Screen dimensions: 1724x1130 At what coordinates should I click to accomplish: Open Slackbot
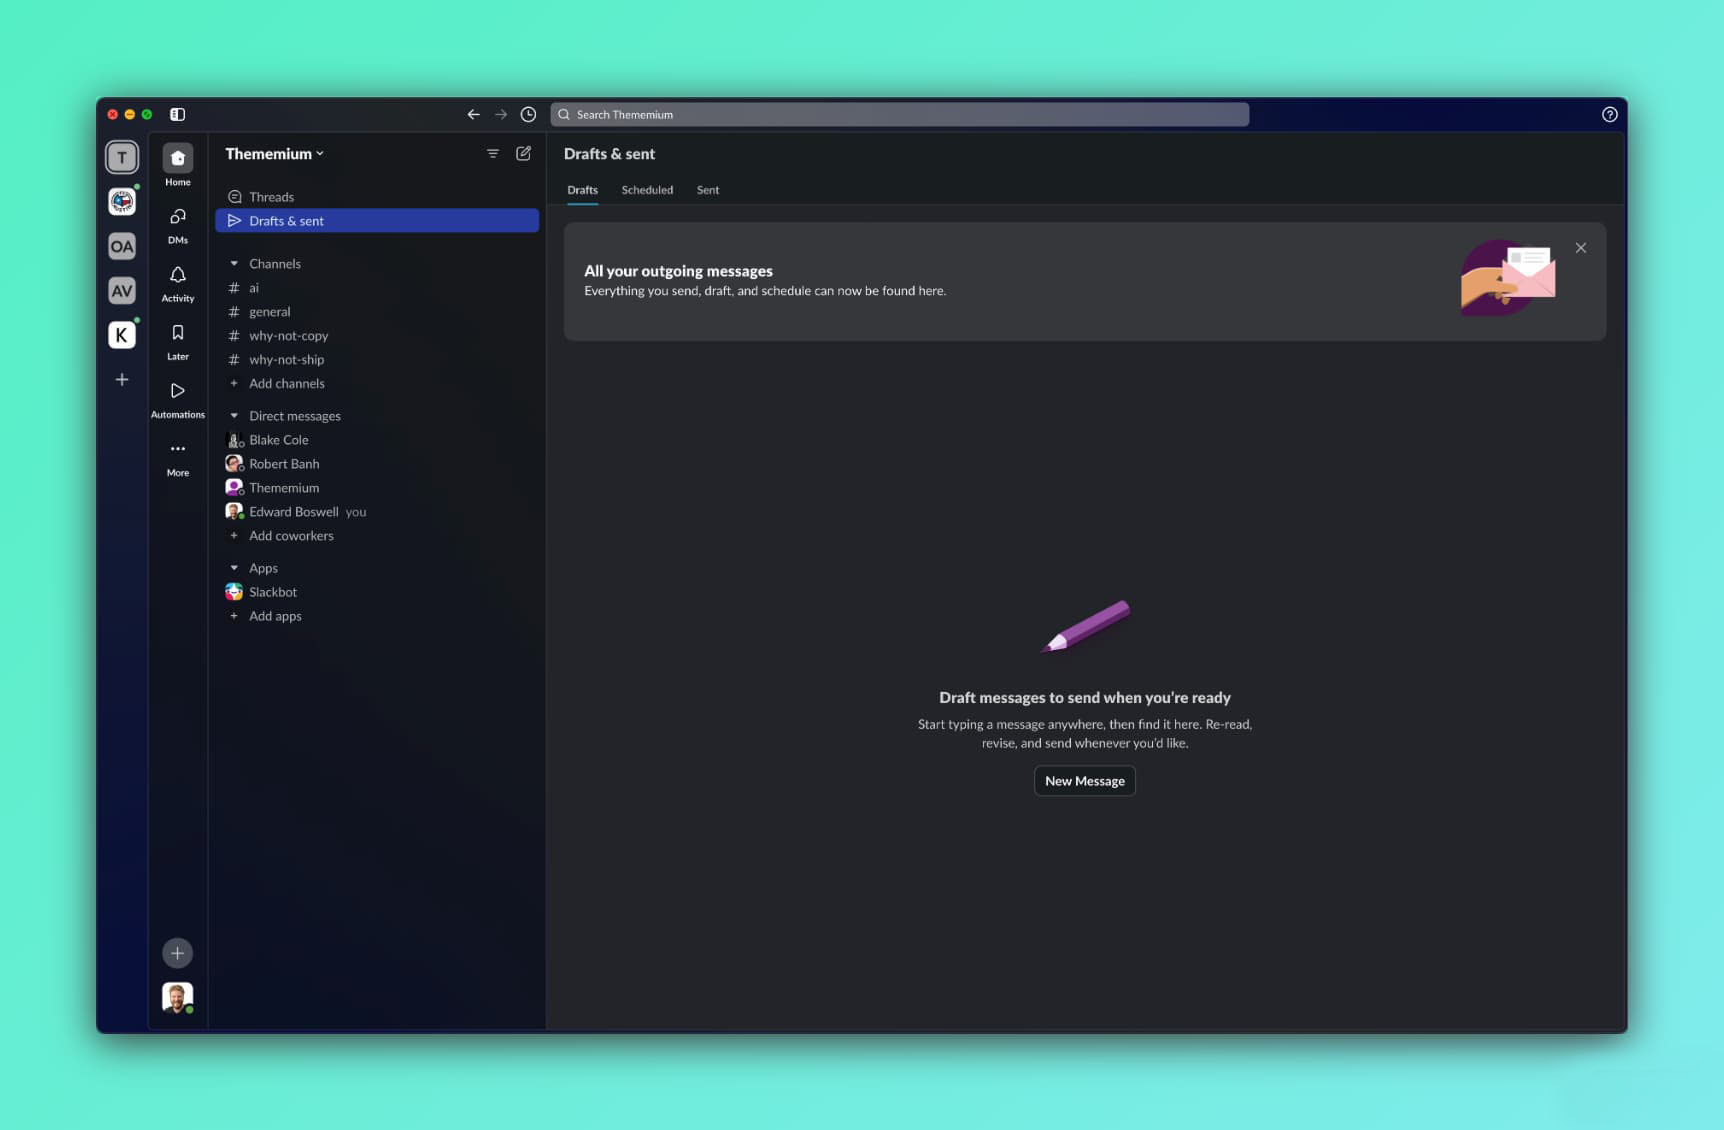(377, 592)
